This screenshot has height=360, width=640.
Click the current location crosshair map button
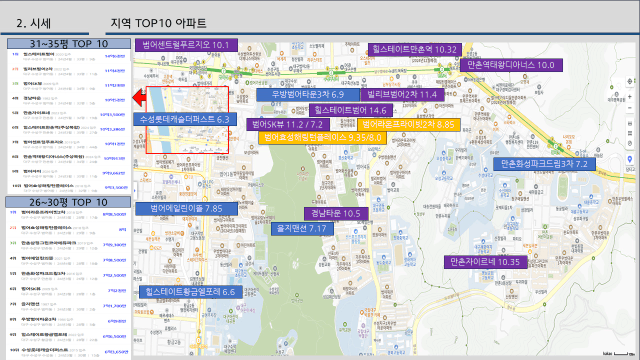point(630,81)
